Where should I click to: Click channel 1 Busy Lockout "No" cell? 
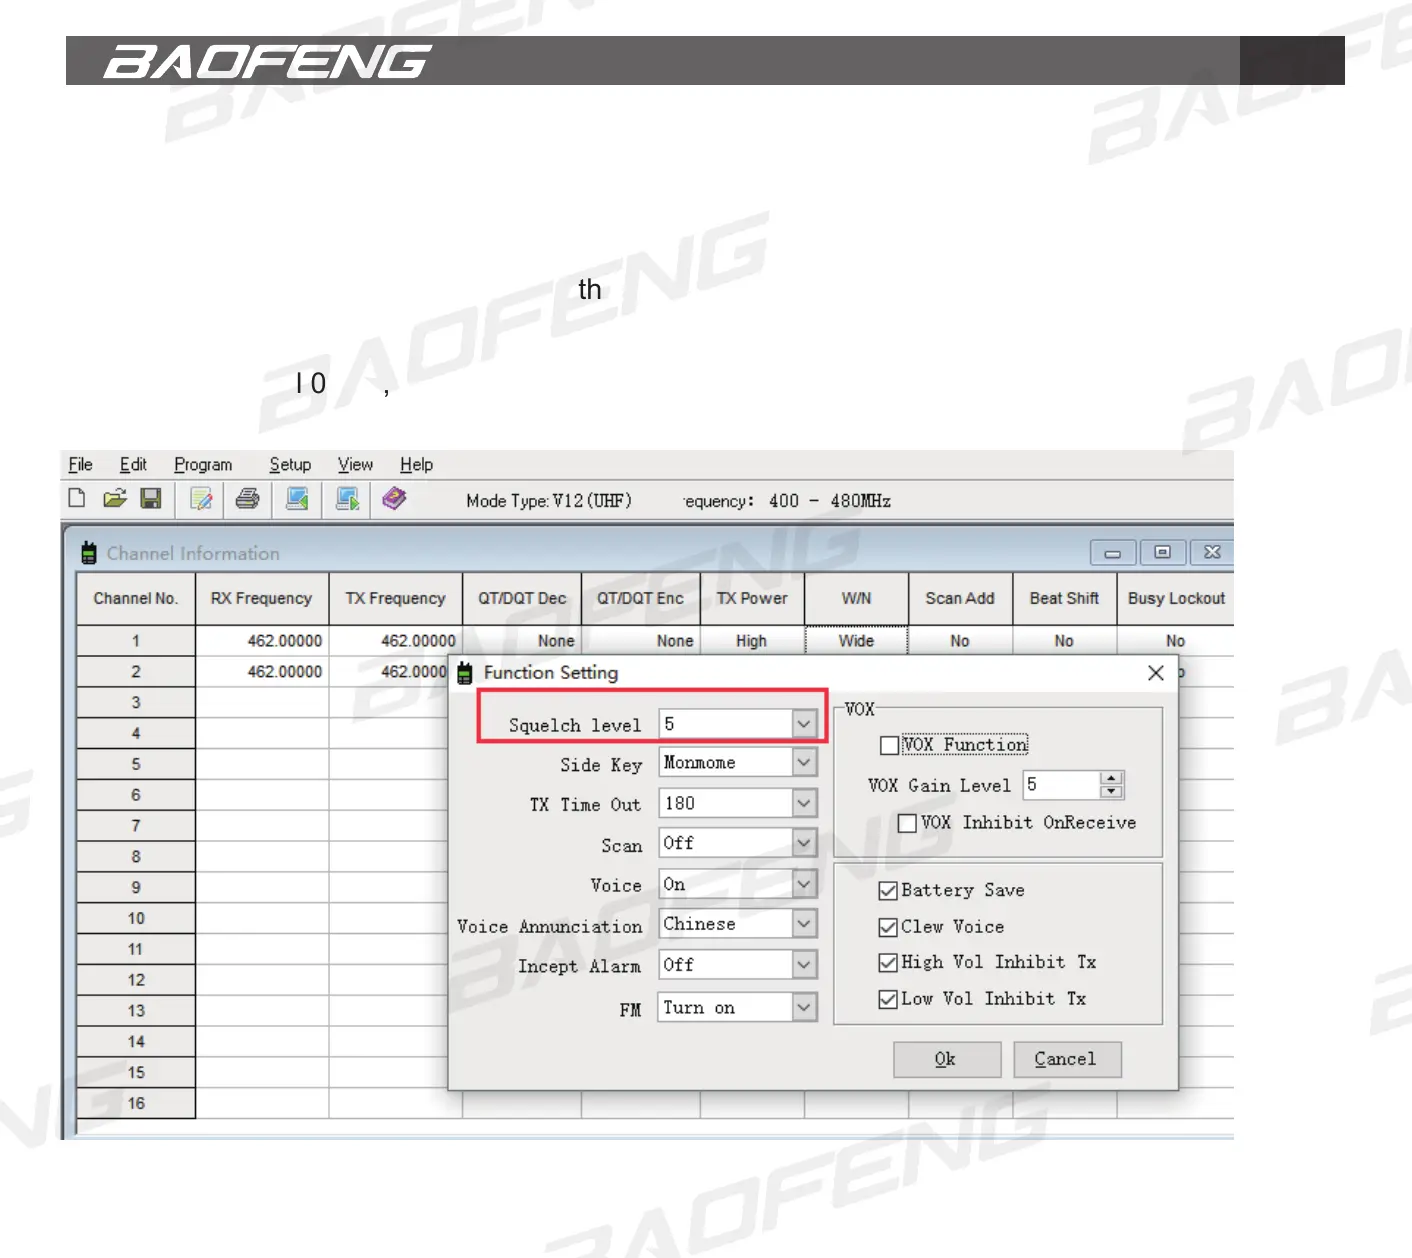click(1176, 641)
